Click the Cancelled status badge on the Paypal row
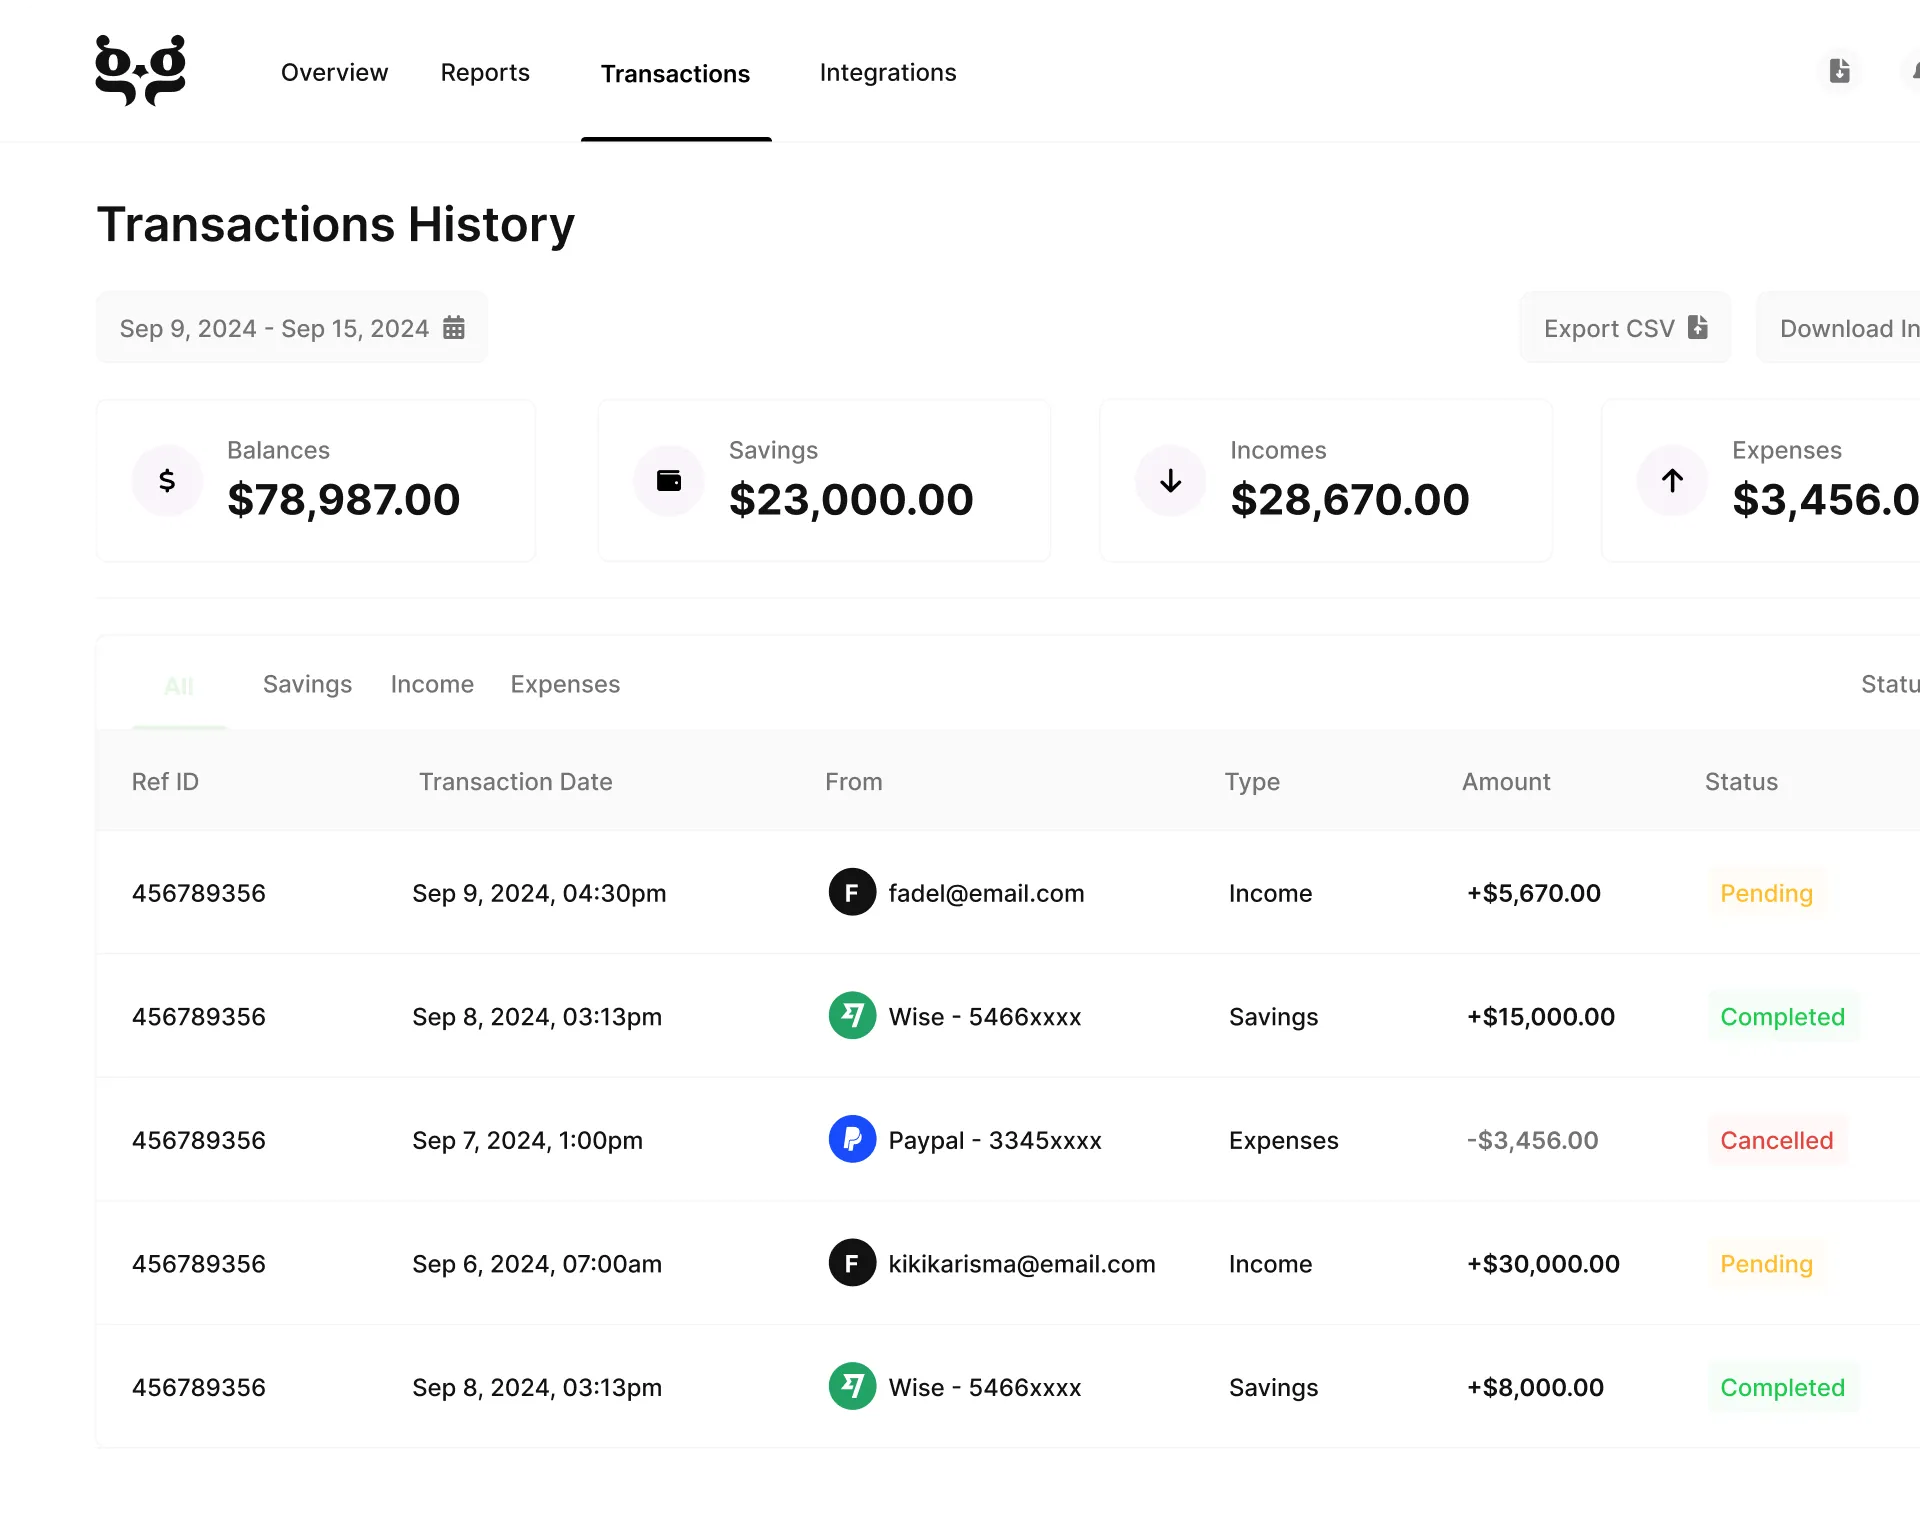 [1776, 1140]
